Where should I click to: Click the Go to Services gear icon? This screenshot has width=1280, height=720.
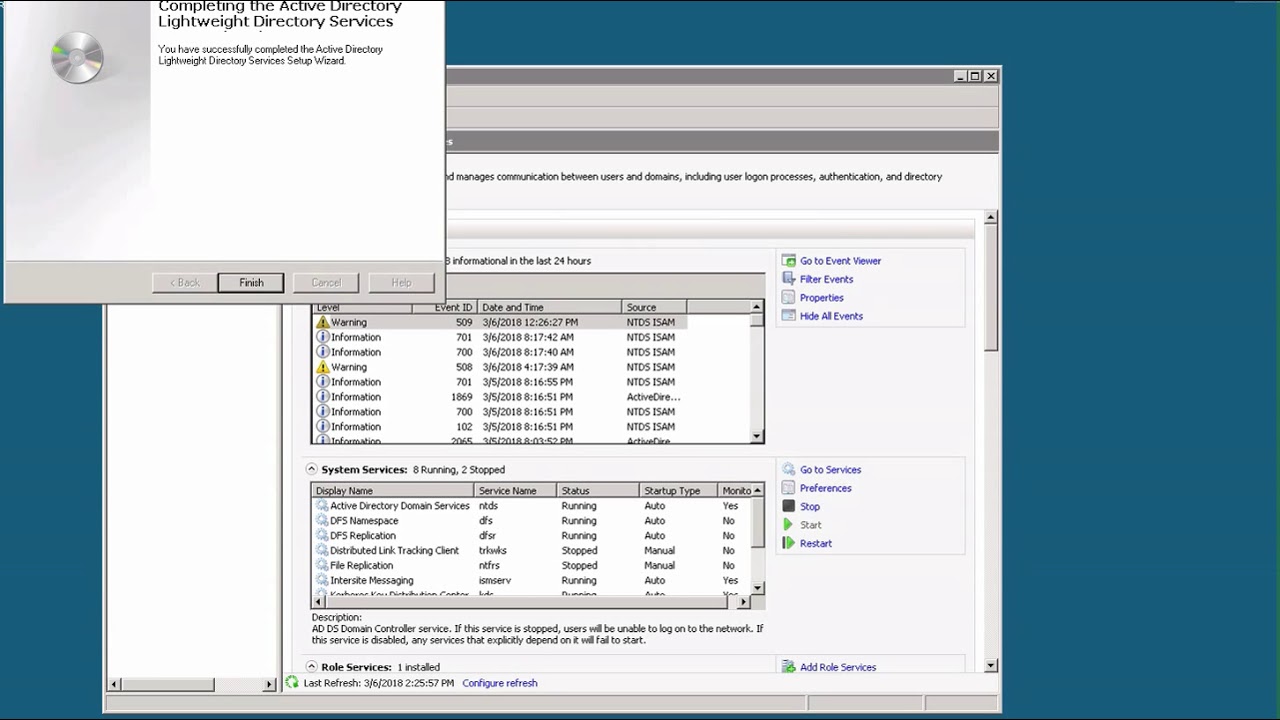pyautogui.click(x=789, y=469)
